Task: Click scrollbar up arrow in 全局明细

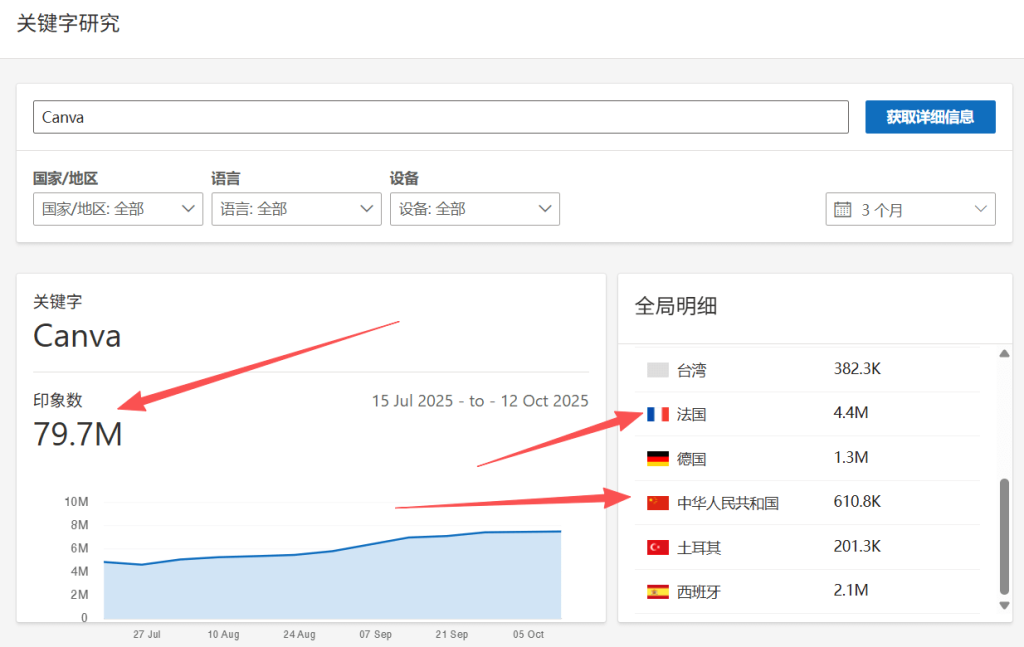Action: pyautogui.click(x=1004, y=353)
